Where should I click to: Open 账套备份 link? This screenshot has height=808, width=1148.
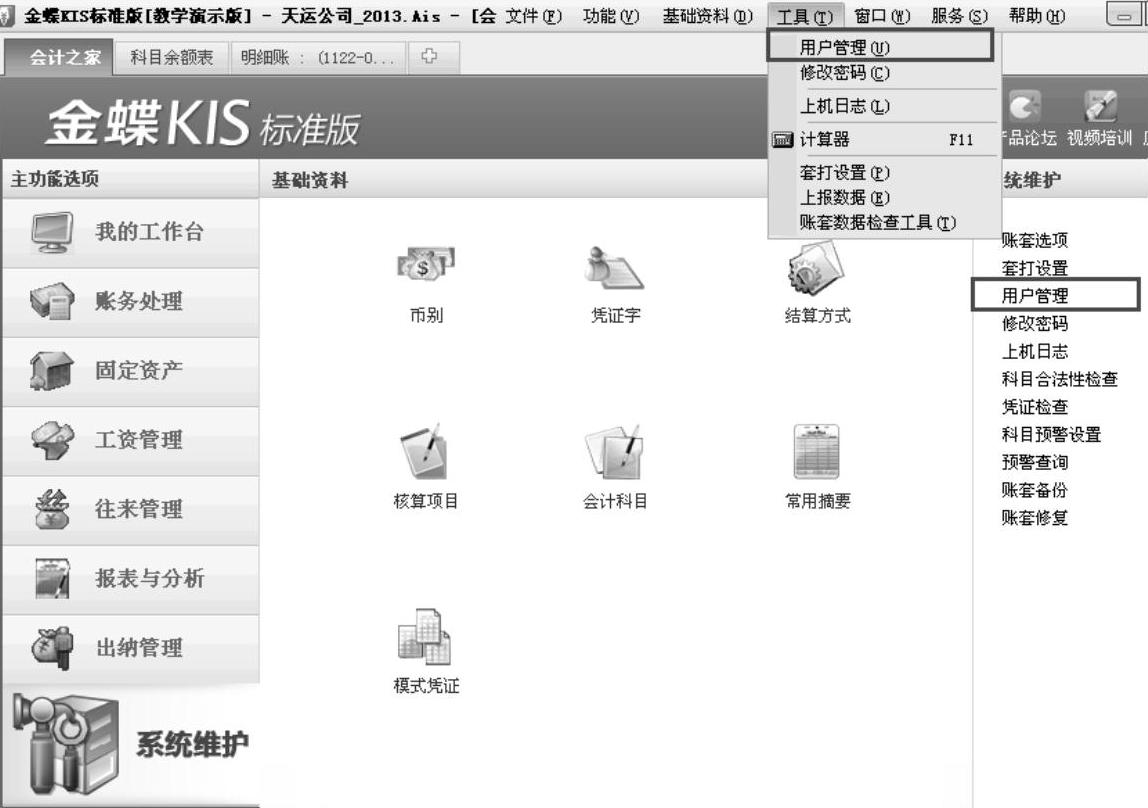click(x=1035, y=490)
